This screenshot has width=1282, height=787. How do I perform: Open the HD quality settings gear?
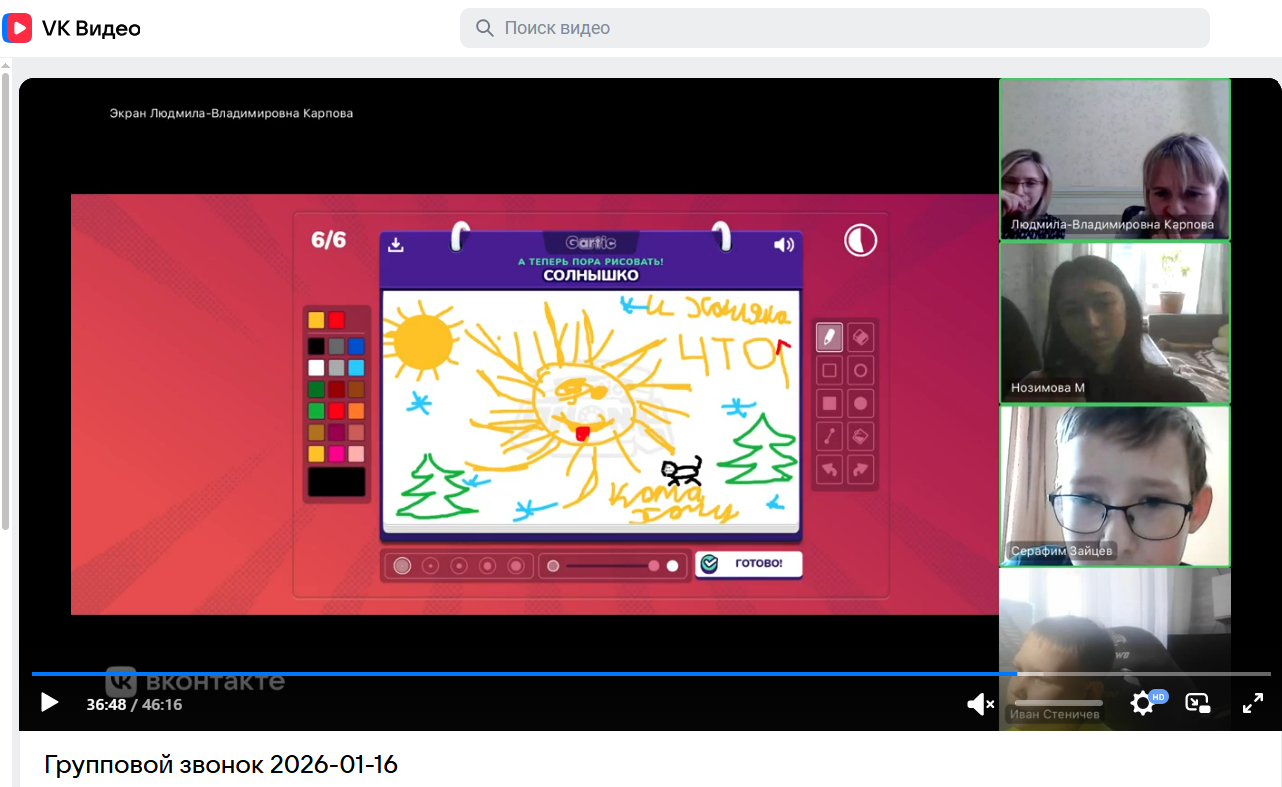tap(1143, 704)
